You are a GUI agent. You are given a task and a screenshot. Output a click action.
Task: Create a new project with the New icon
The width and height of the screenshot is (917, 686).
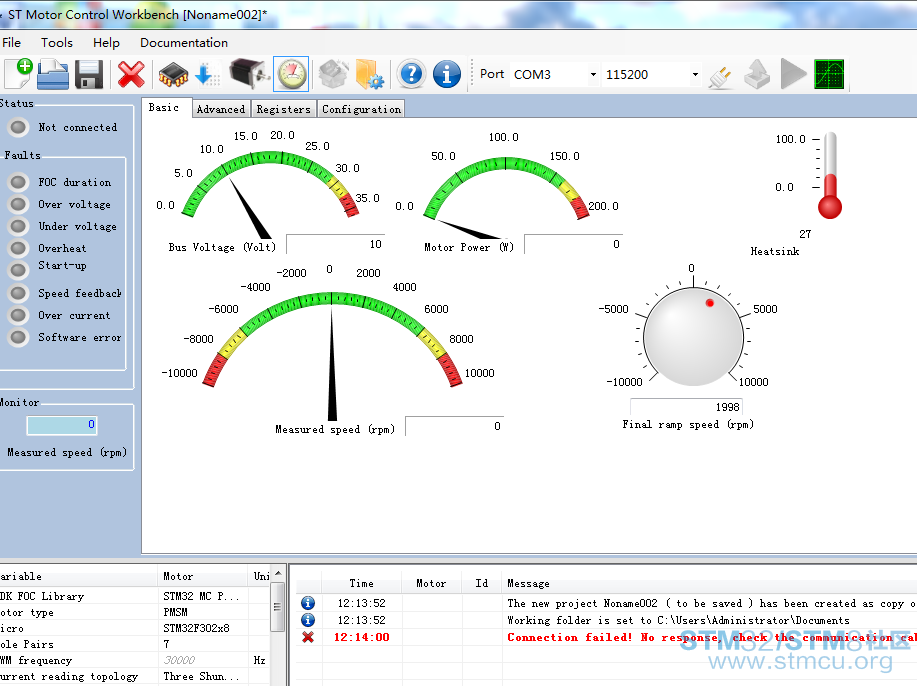click(18, 74)
